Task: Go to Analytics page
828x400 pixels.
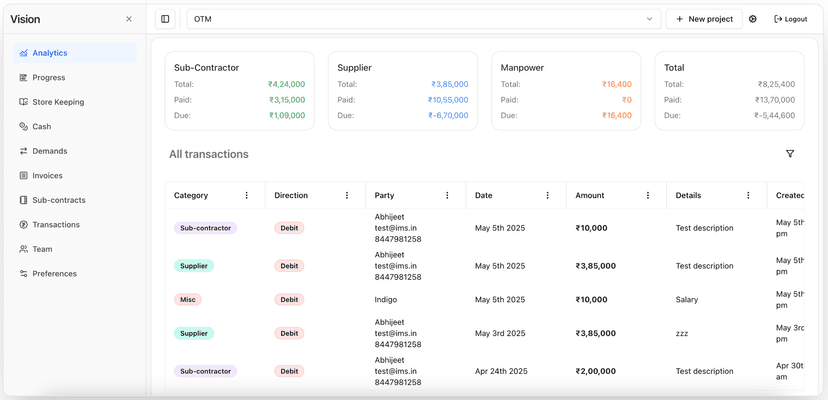Action: coord(75,53)
